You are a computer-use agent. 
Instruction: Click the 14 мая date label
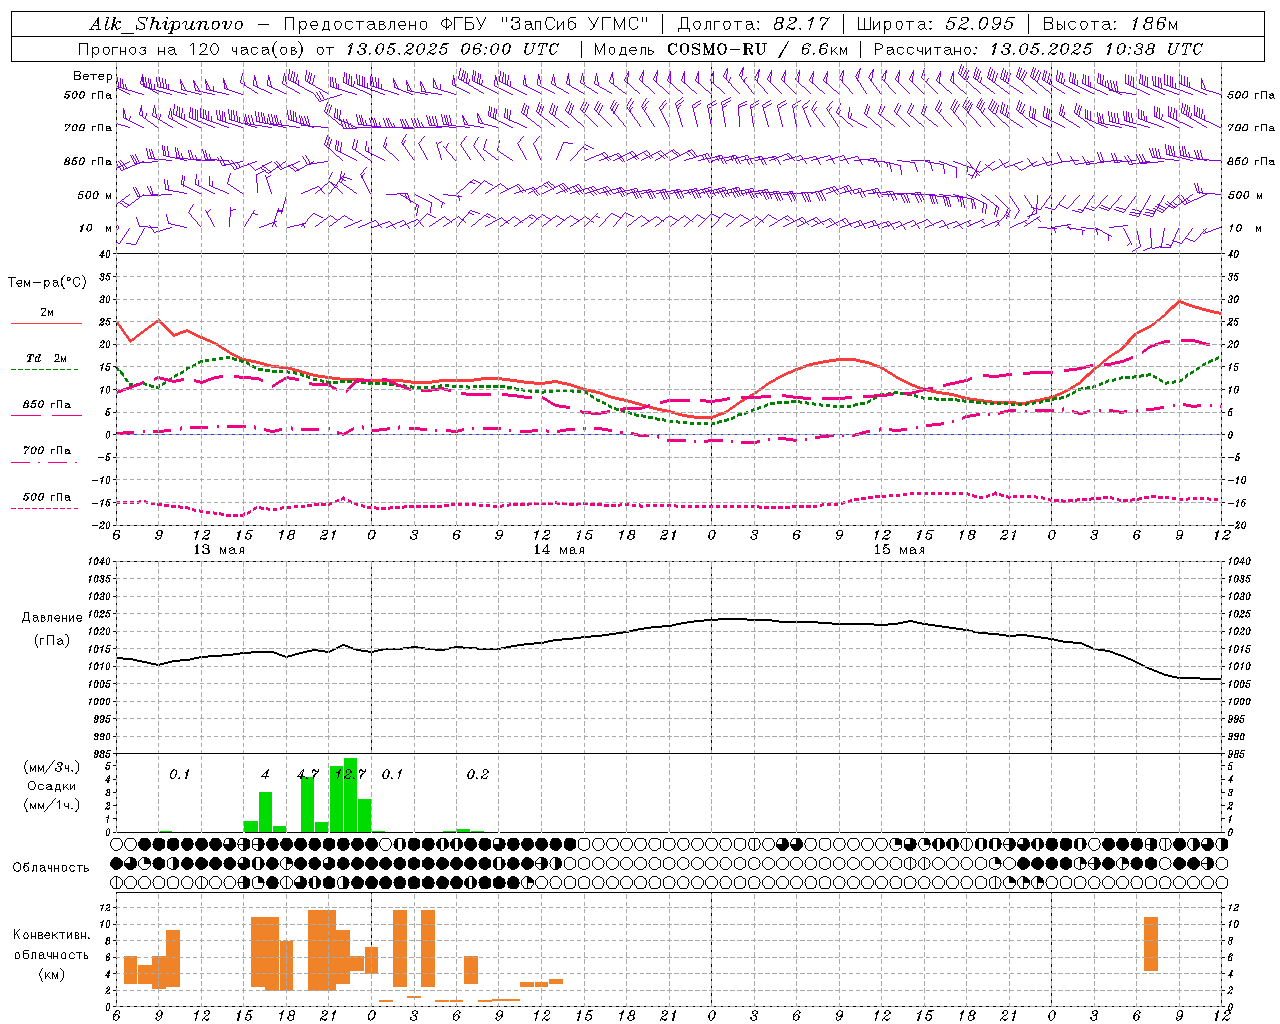559,549
